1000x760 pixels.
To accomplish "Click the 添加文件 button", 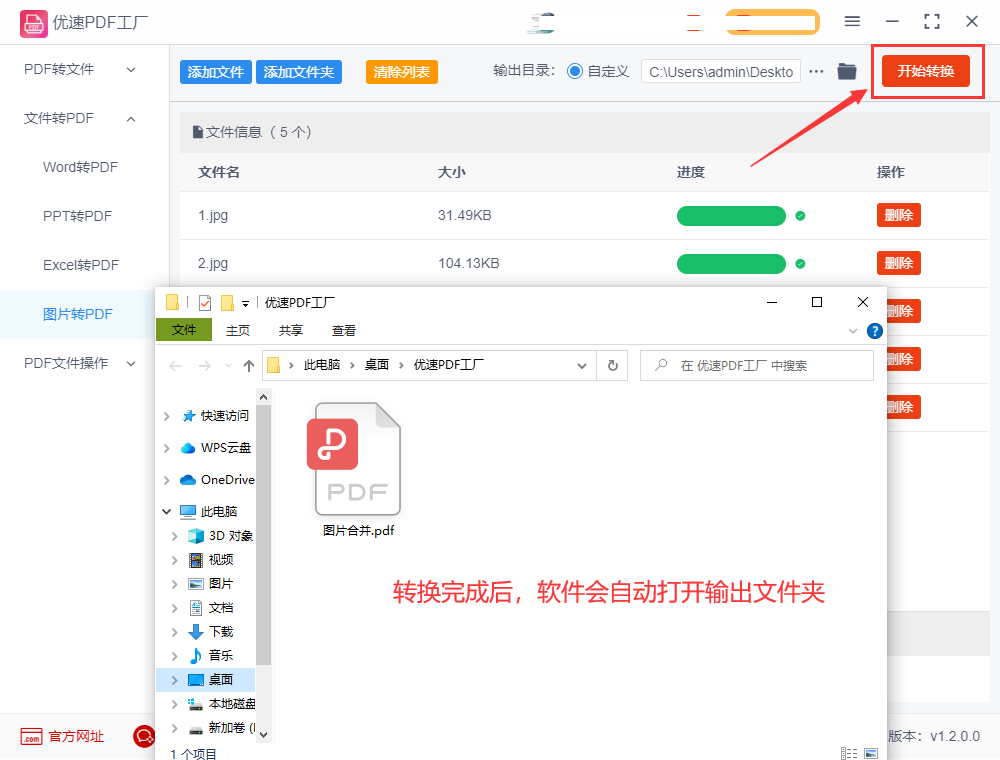I will (216, 72).
